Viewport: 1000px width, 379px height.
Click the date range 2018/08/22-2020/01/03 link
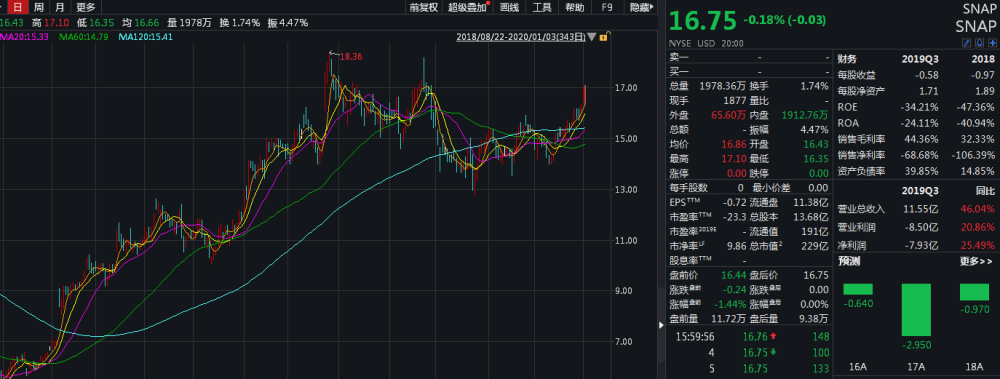[x=521, y=37]
